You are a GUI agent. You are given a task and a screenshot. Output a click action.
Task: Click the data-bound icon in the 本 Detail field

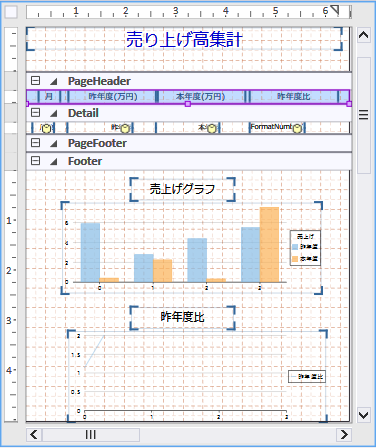tap(212, 128)
